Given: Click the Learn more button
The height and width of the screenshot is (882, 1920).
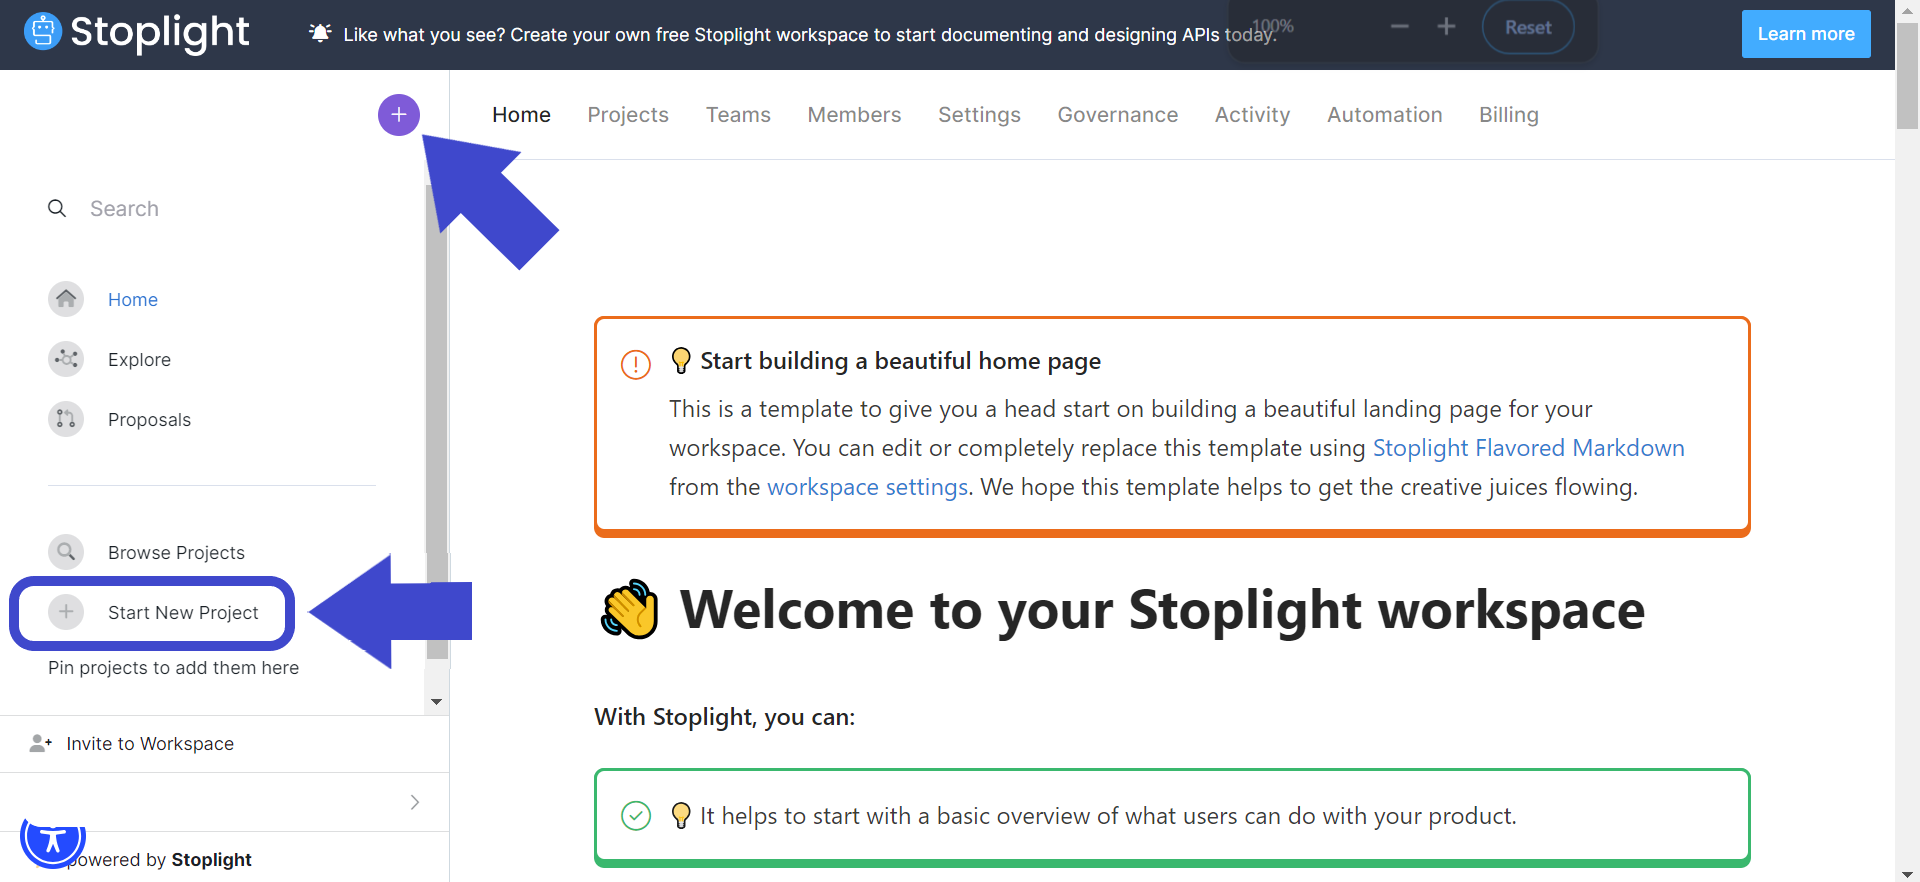Looking at the screenshot, I should coord(1806,34).
